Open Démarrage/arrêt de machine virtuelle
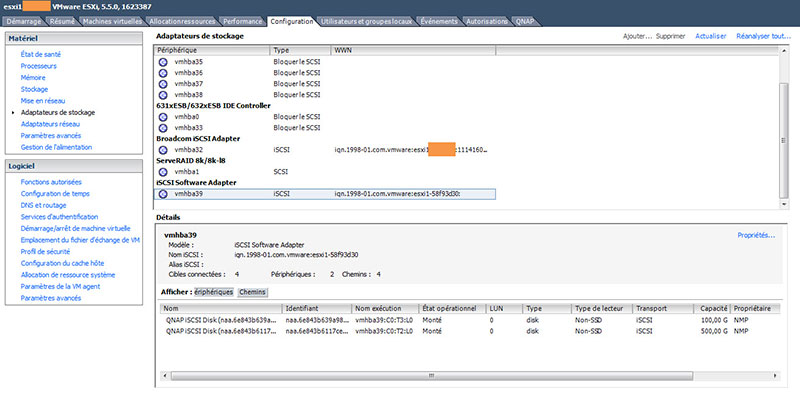Viewport: 800px width, 400px height. (x=76, y=229)
